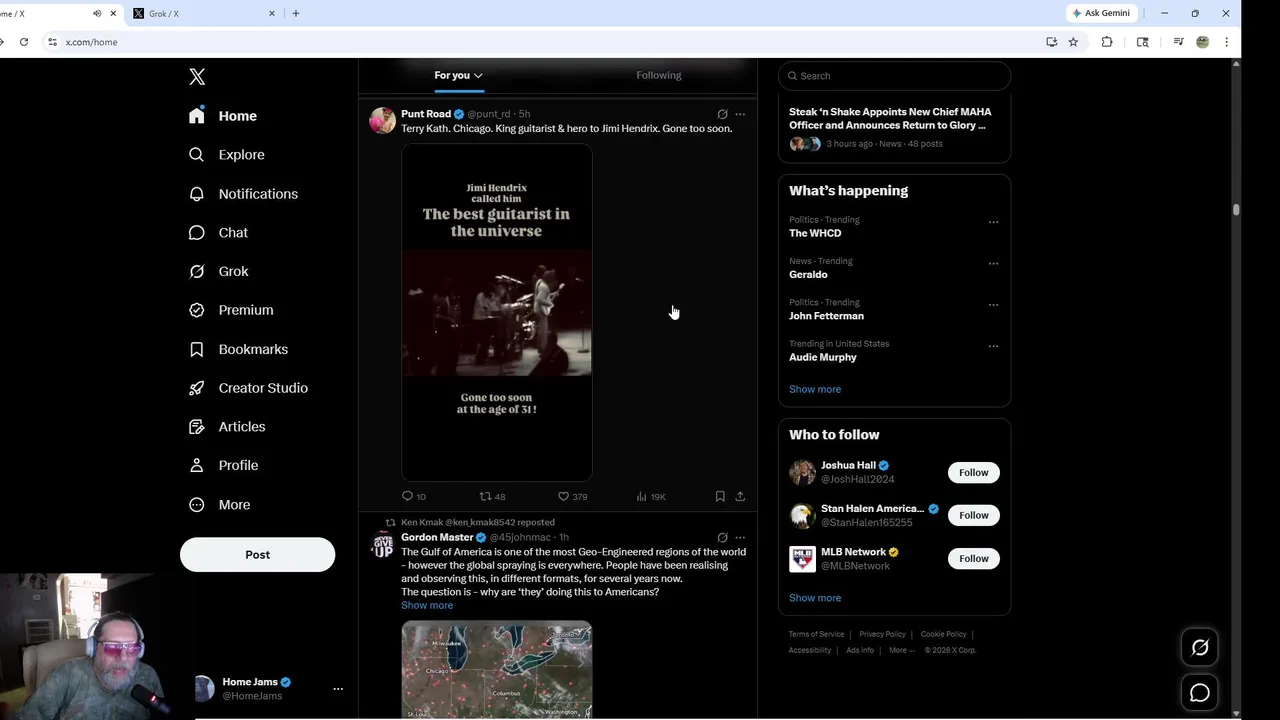The width and height of the screenshot is (1280, 720).
Task: Click the page vertical scrollbar thumb
Action: [x=1236, y=209]
